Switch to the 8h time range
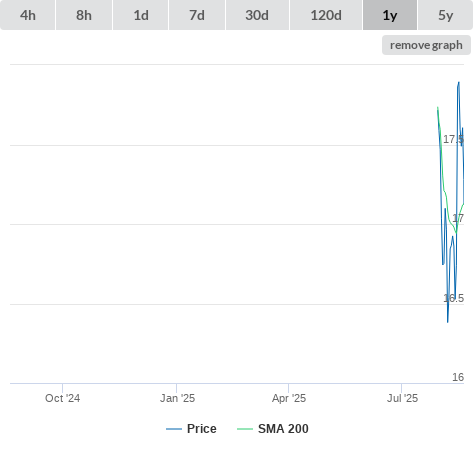 pyautogui.click(x=84, y=15)
